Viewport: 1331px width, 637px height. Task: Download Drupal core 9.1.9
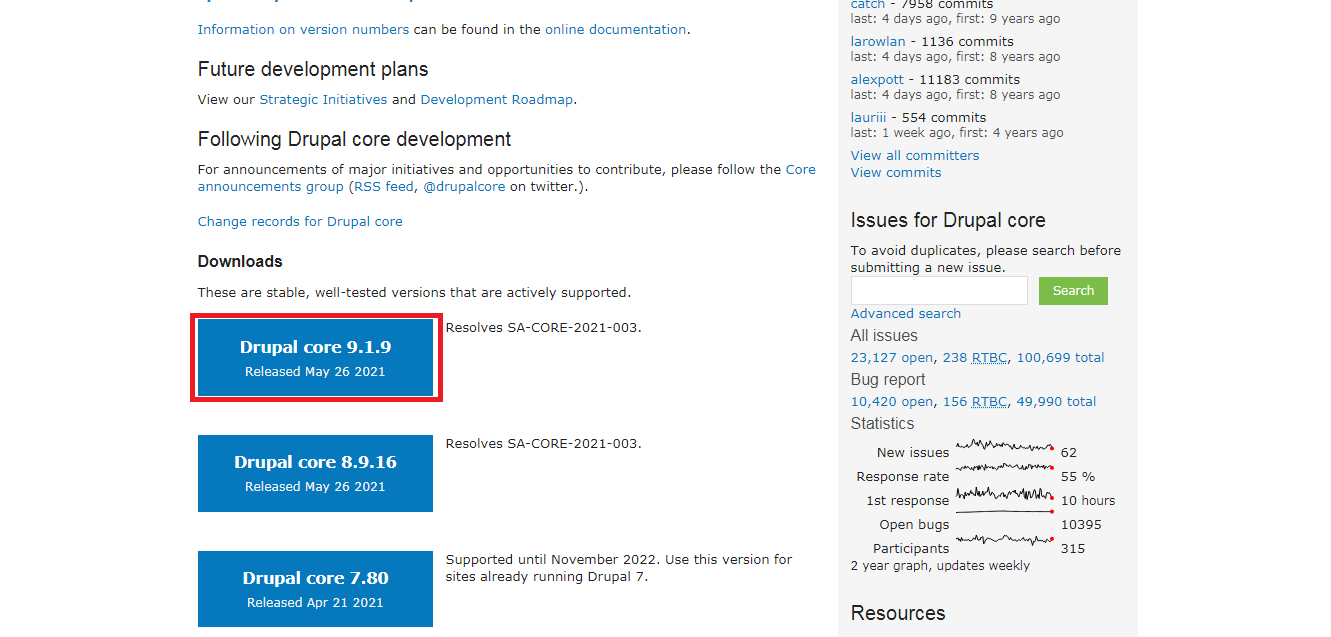click(x=315, y=358)
